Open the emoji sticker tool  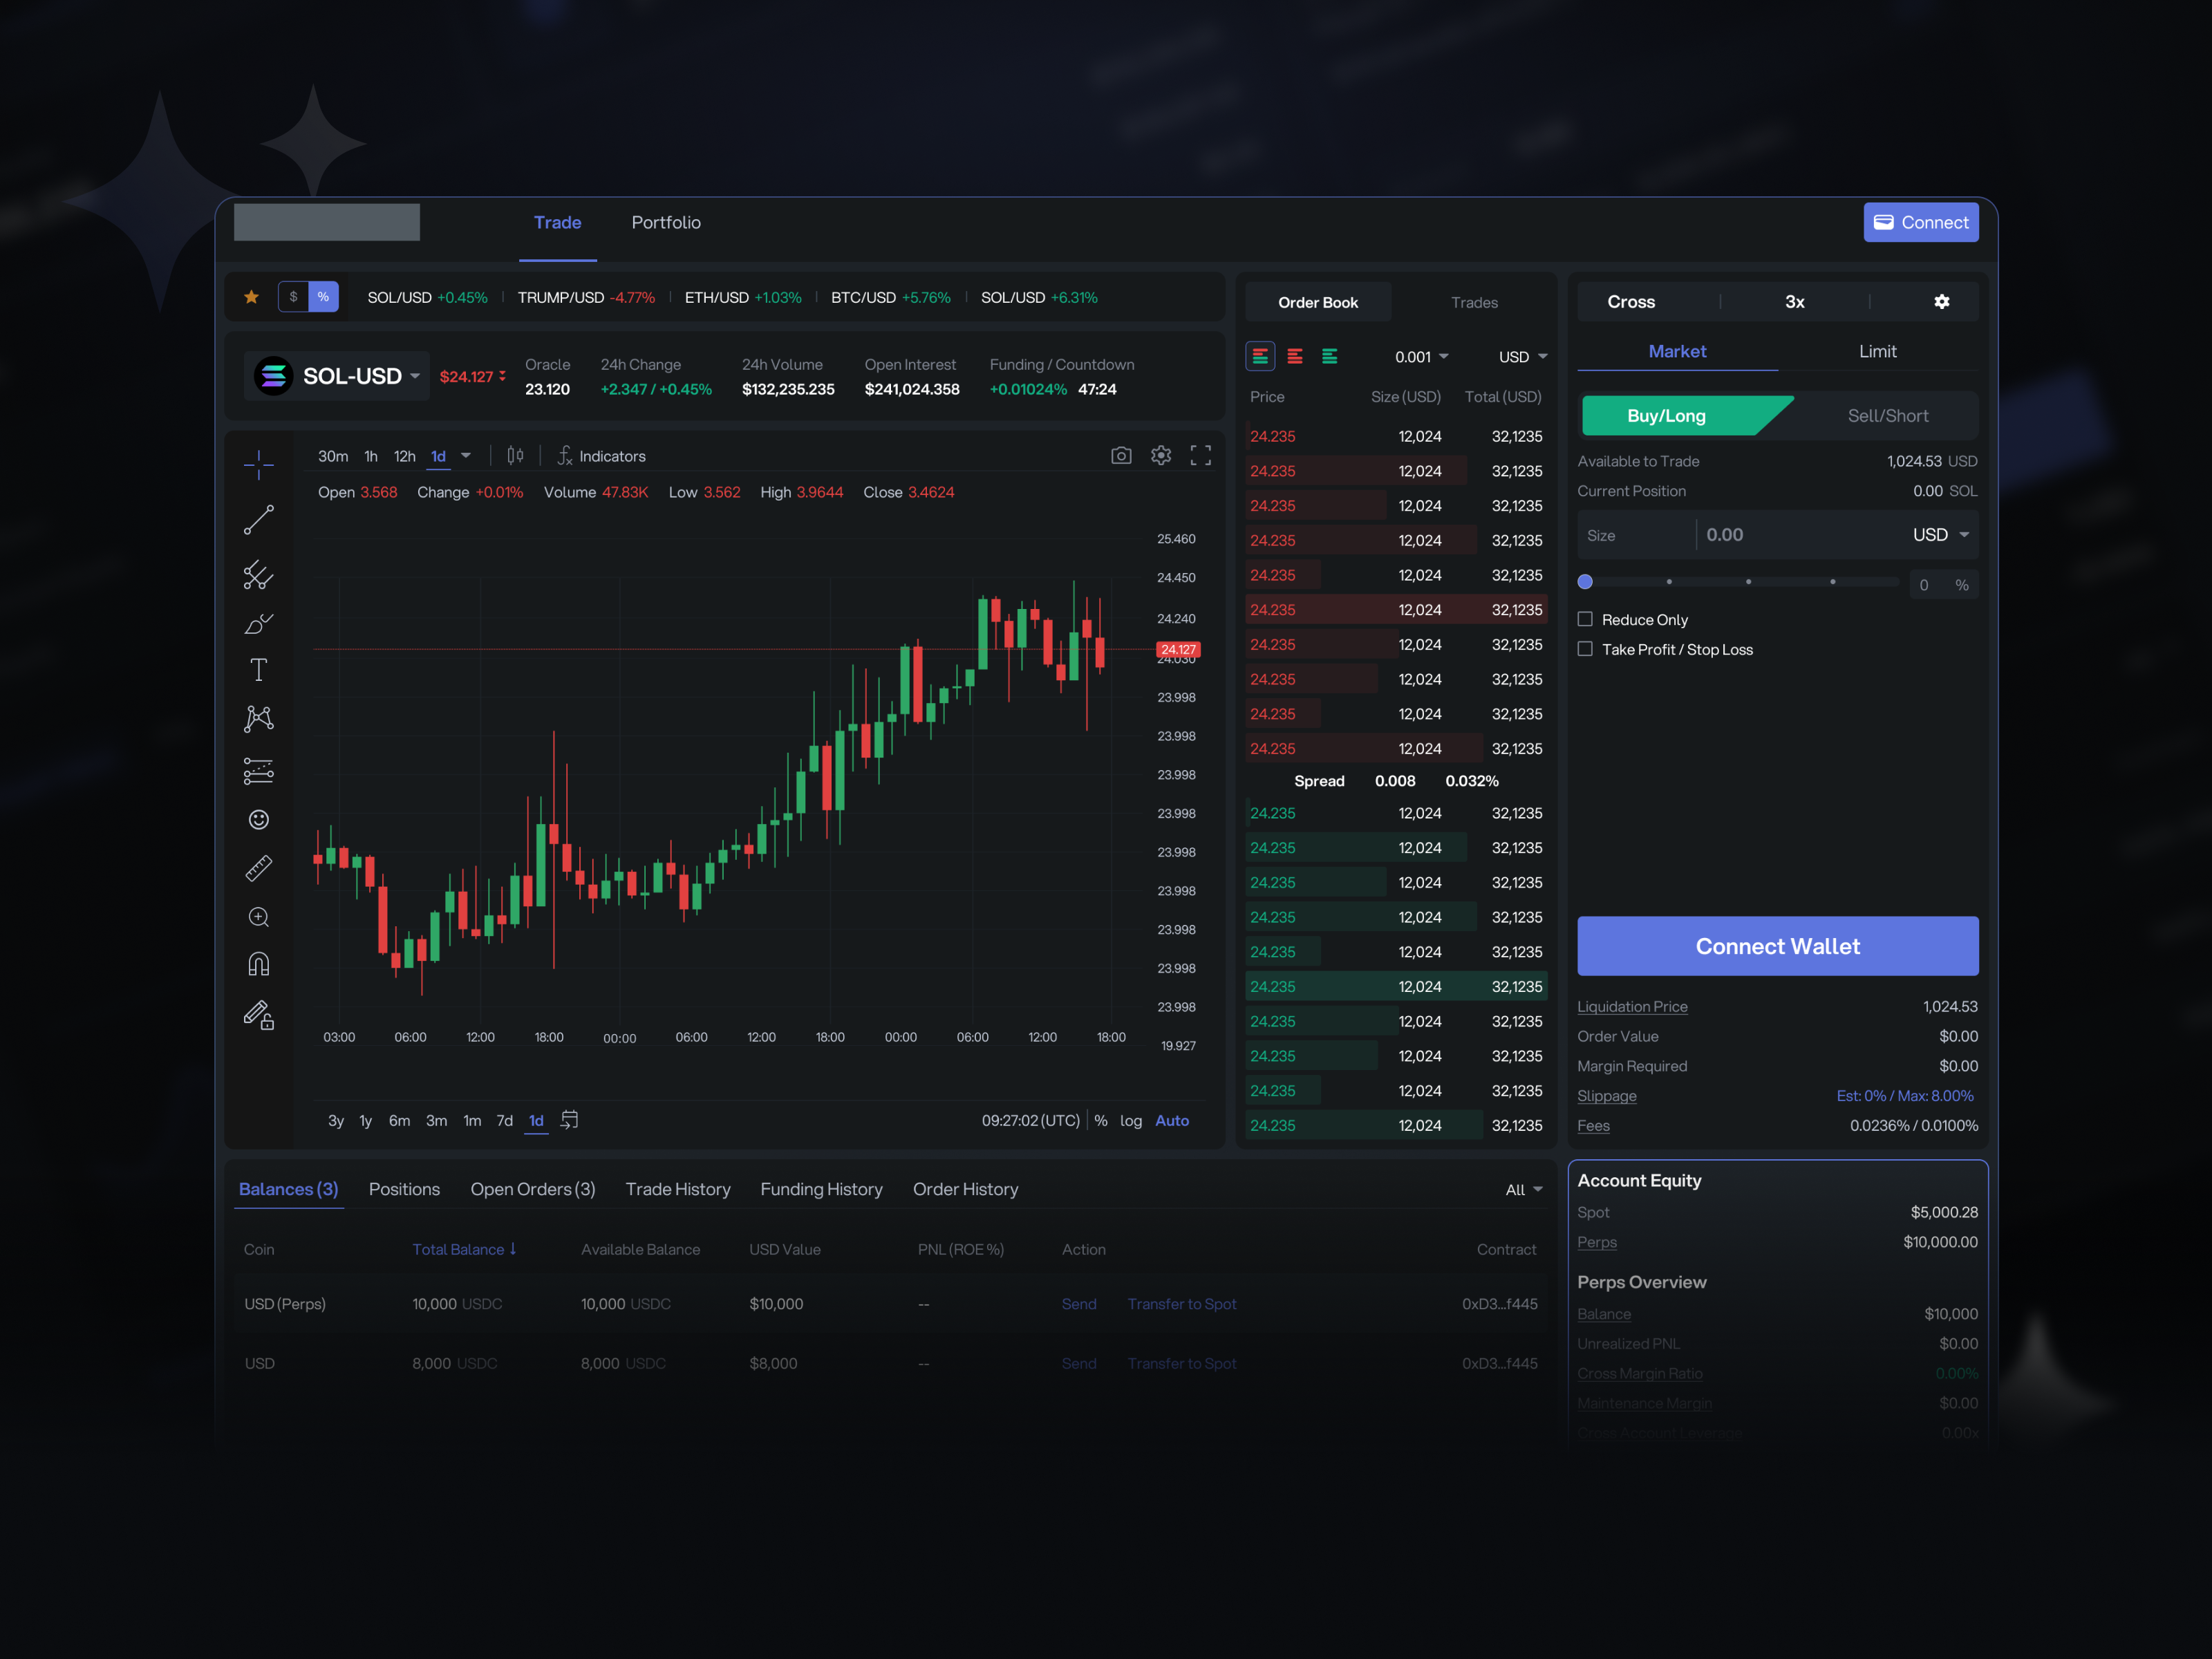coord(258,820)
